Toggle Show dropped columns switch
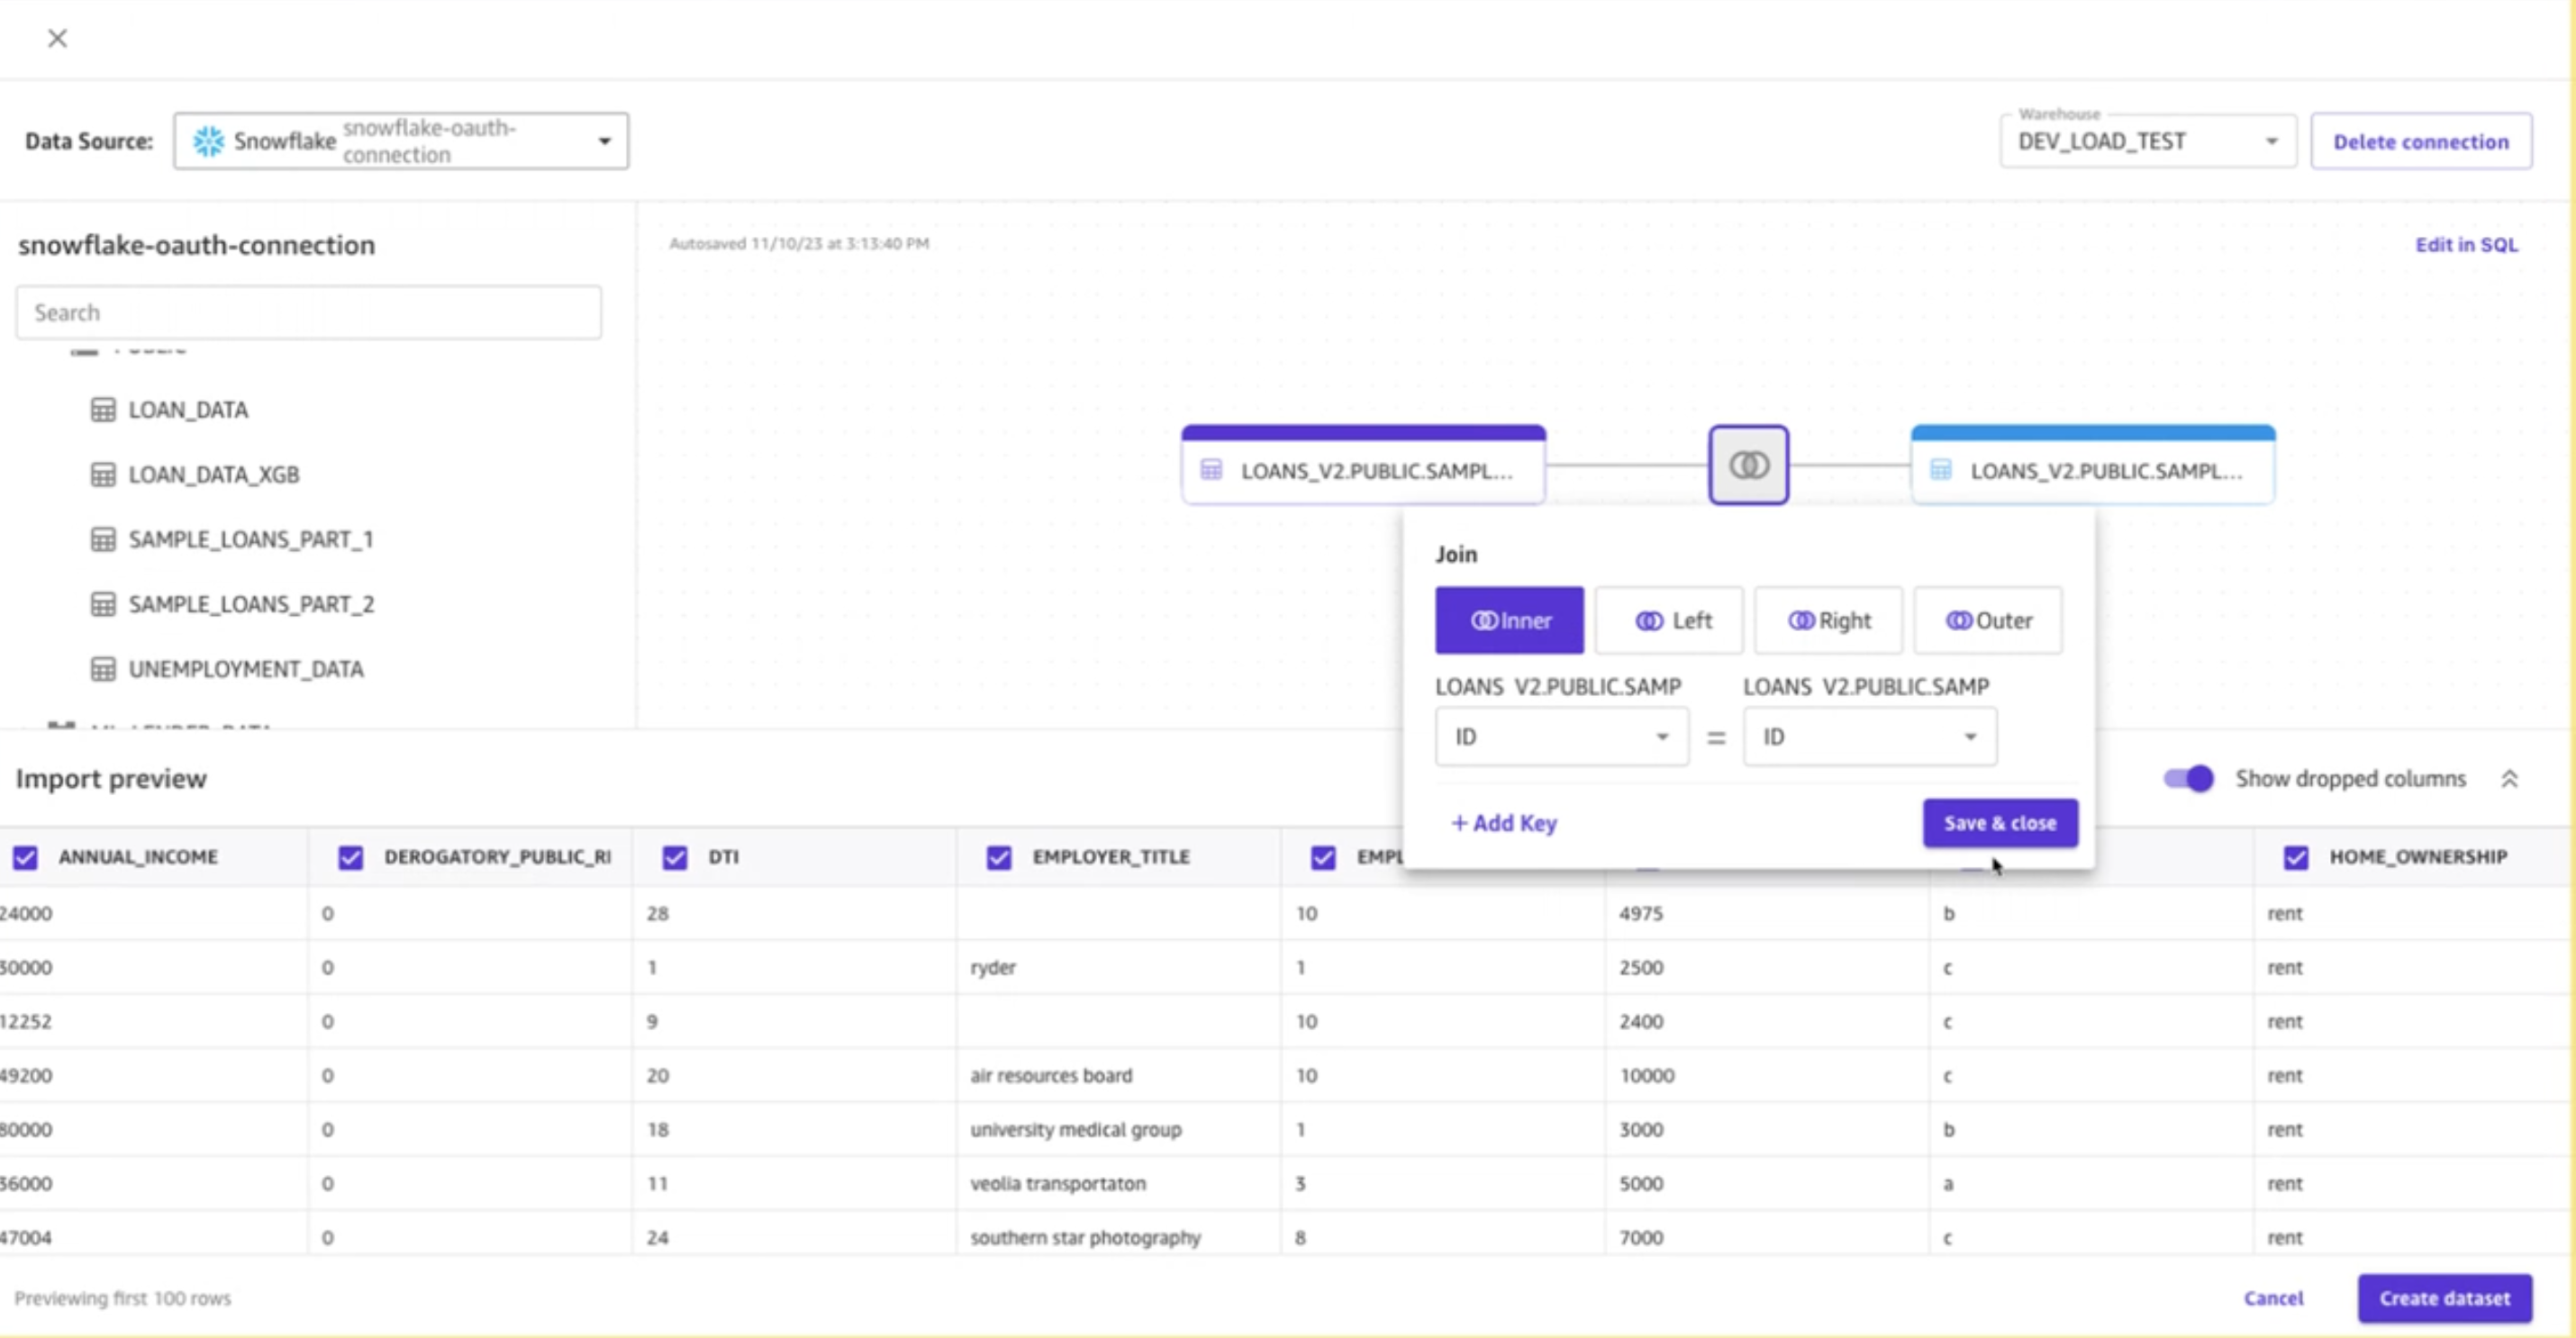Image resolution: width=2576 pixels, height=1338 pixels. (2188, 779)
